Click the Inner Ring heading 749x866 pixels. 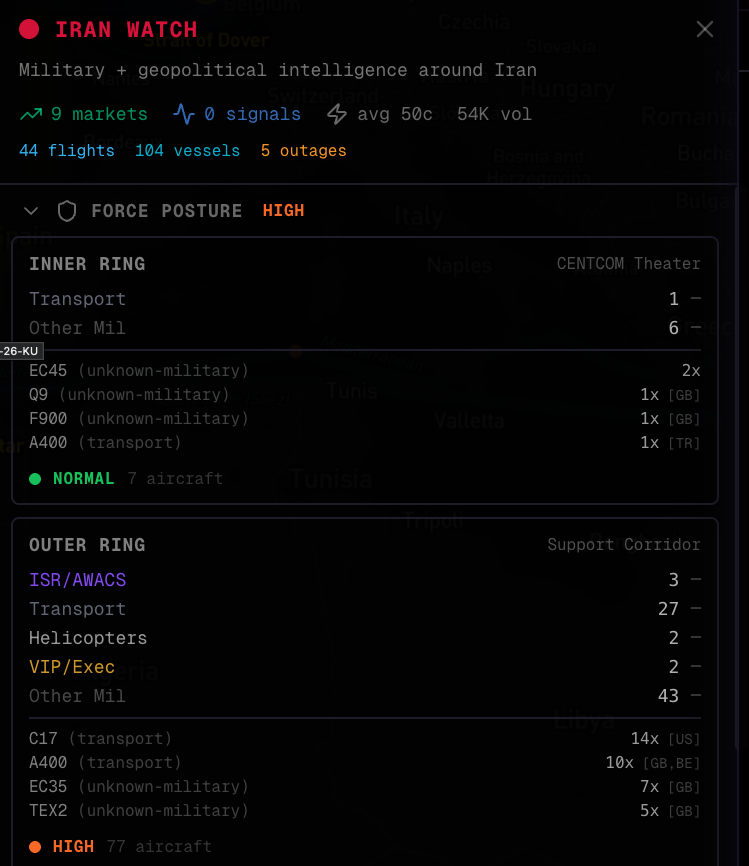pyautogui.click(x=87, y=264)
